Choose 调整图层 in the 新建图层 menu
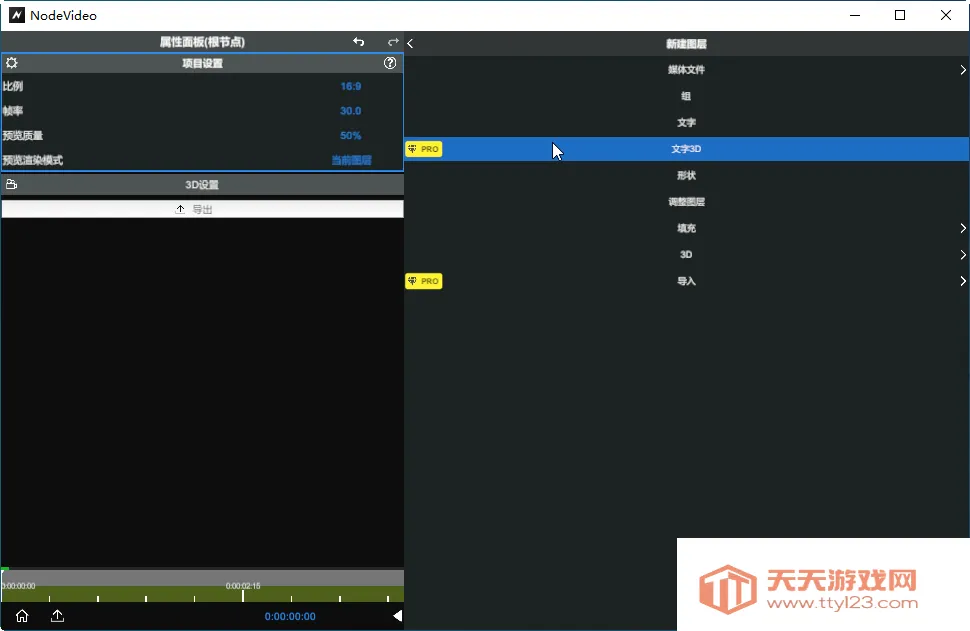The image size is (970, 631). pyautogui.click(x=686, y=201)
